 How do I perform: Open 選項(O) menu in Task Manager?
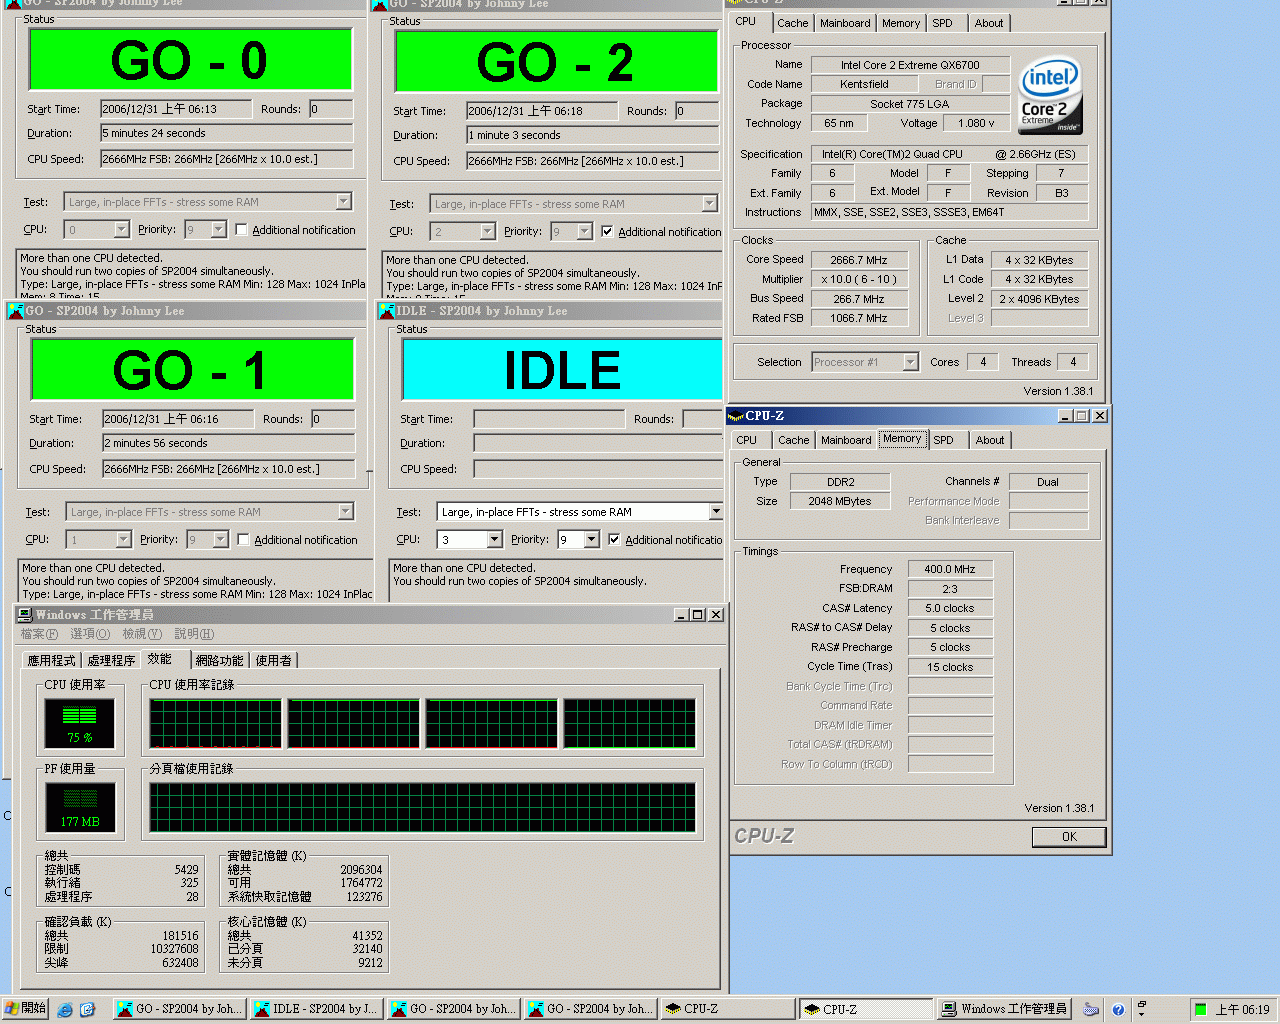(90, 634)
